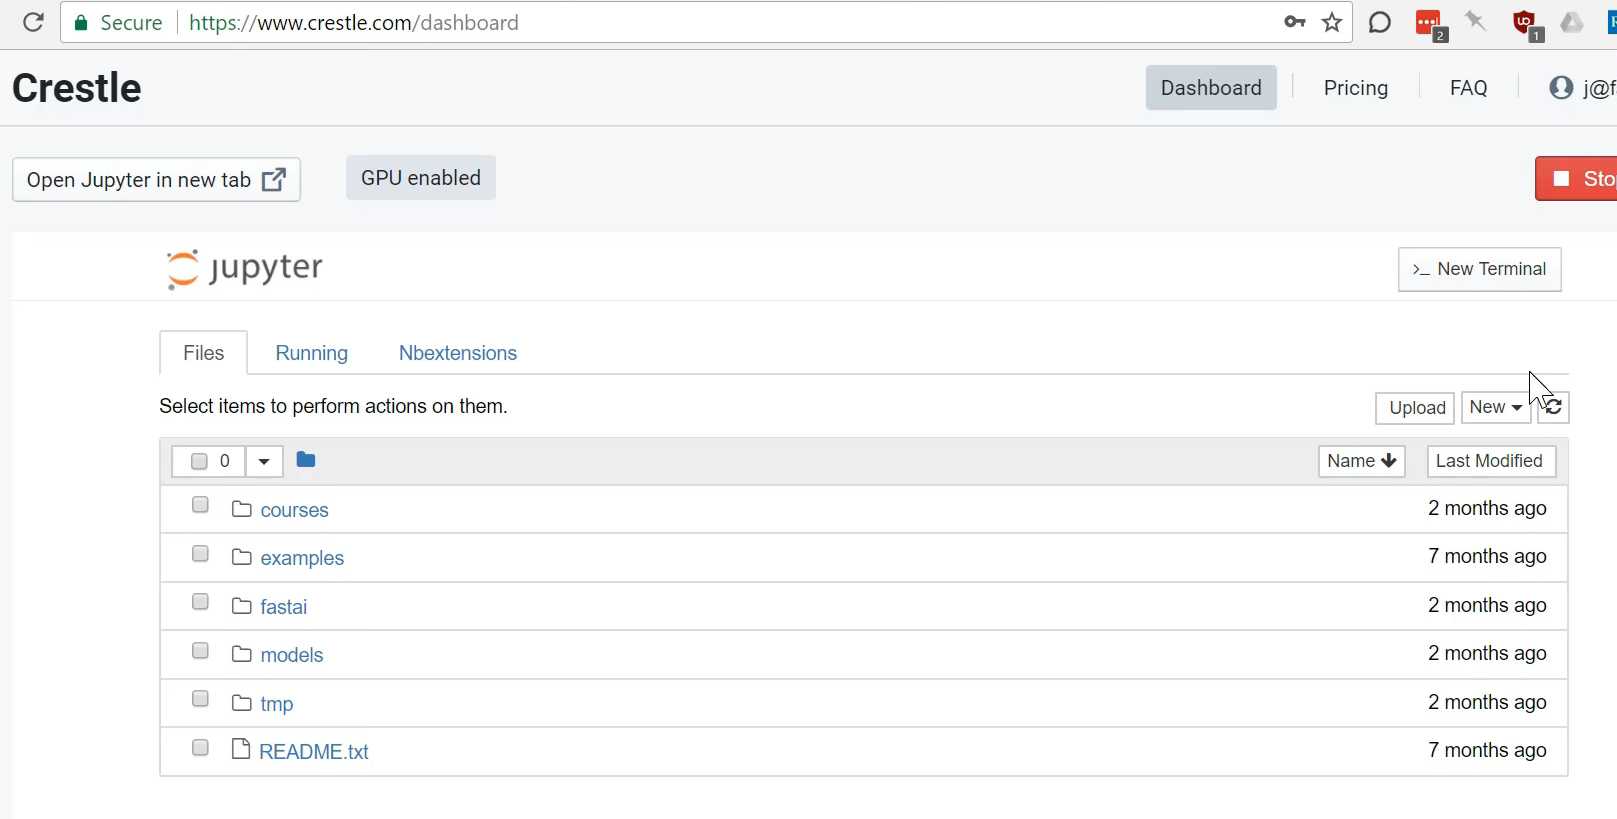1617x819 pixels.
Task: Open the fastai folder link
Action: click(283, 607)
